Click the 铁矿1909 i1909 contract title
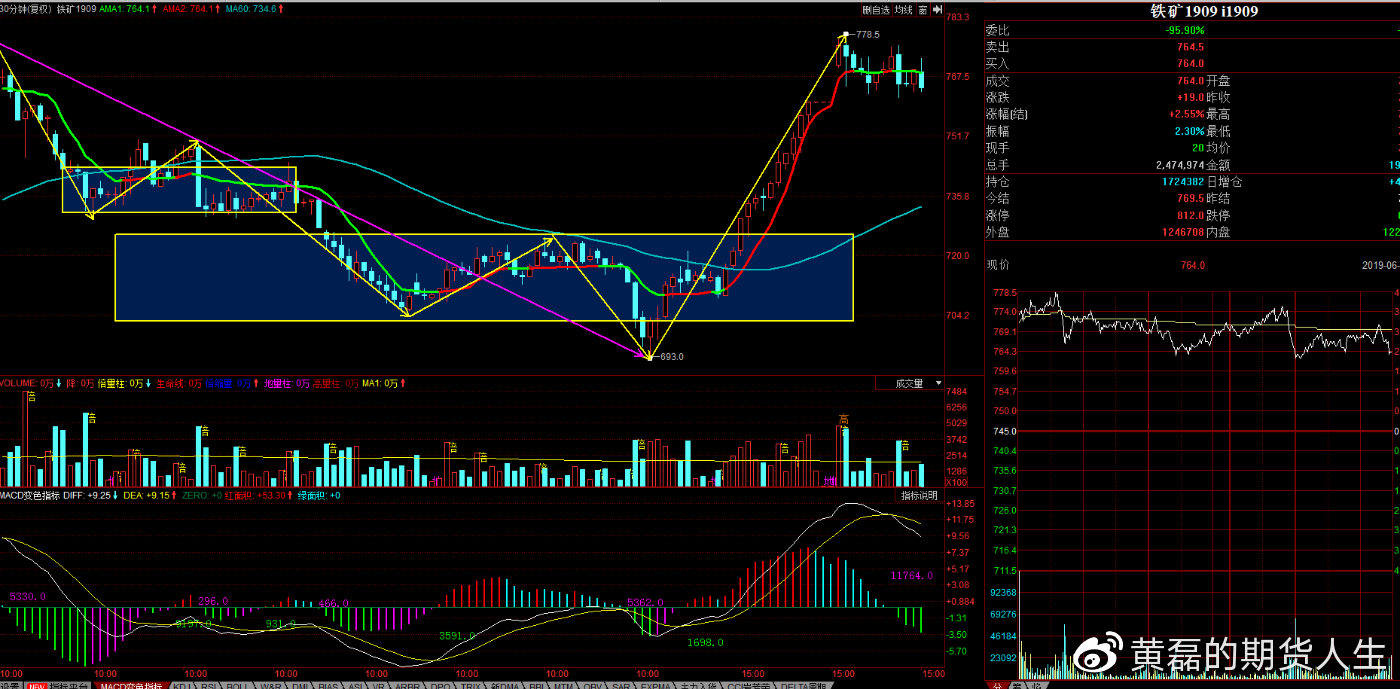This screenshot has height=689, width=1400. tap(1190, 11)
